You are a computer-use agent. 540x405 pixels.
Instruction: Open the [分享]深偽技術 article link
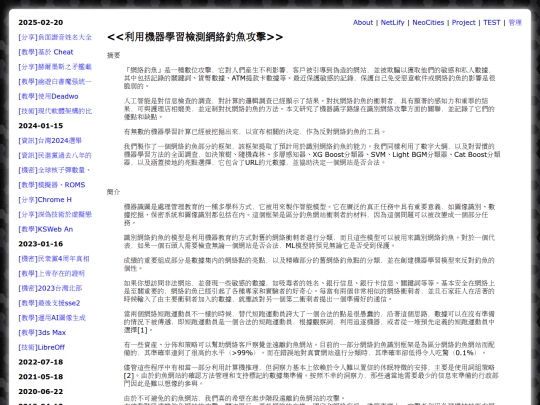[x=55, y=215]
